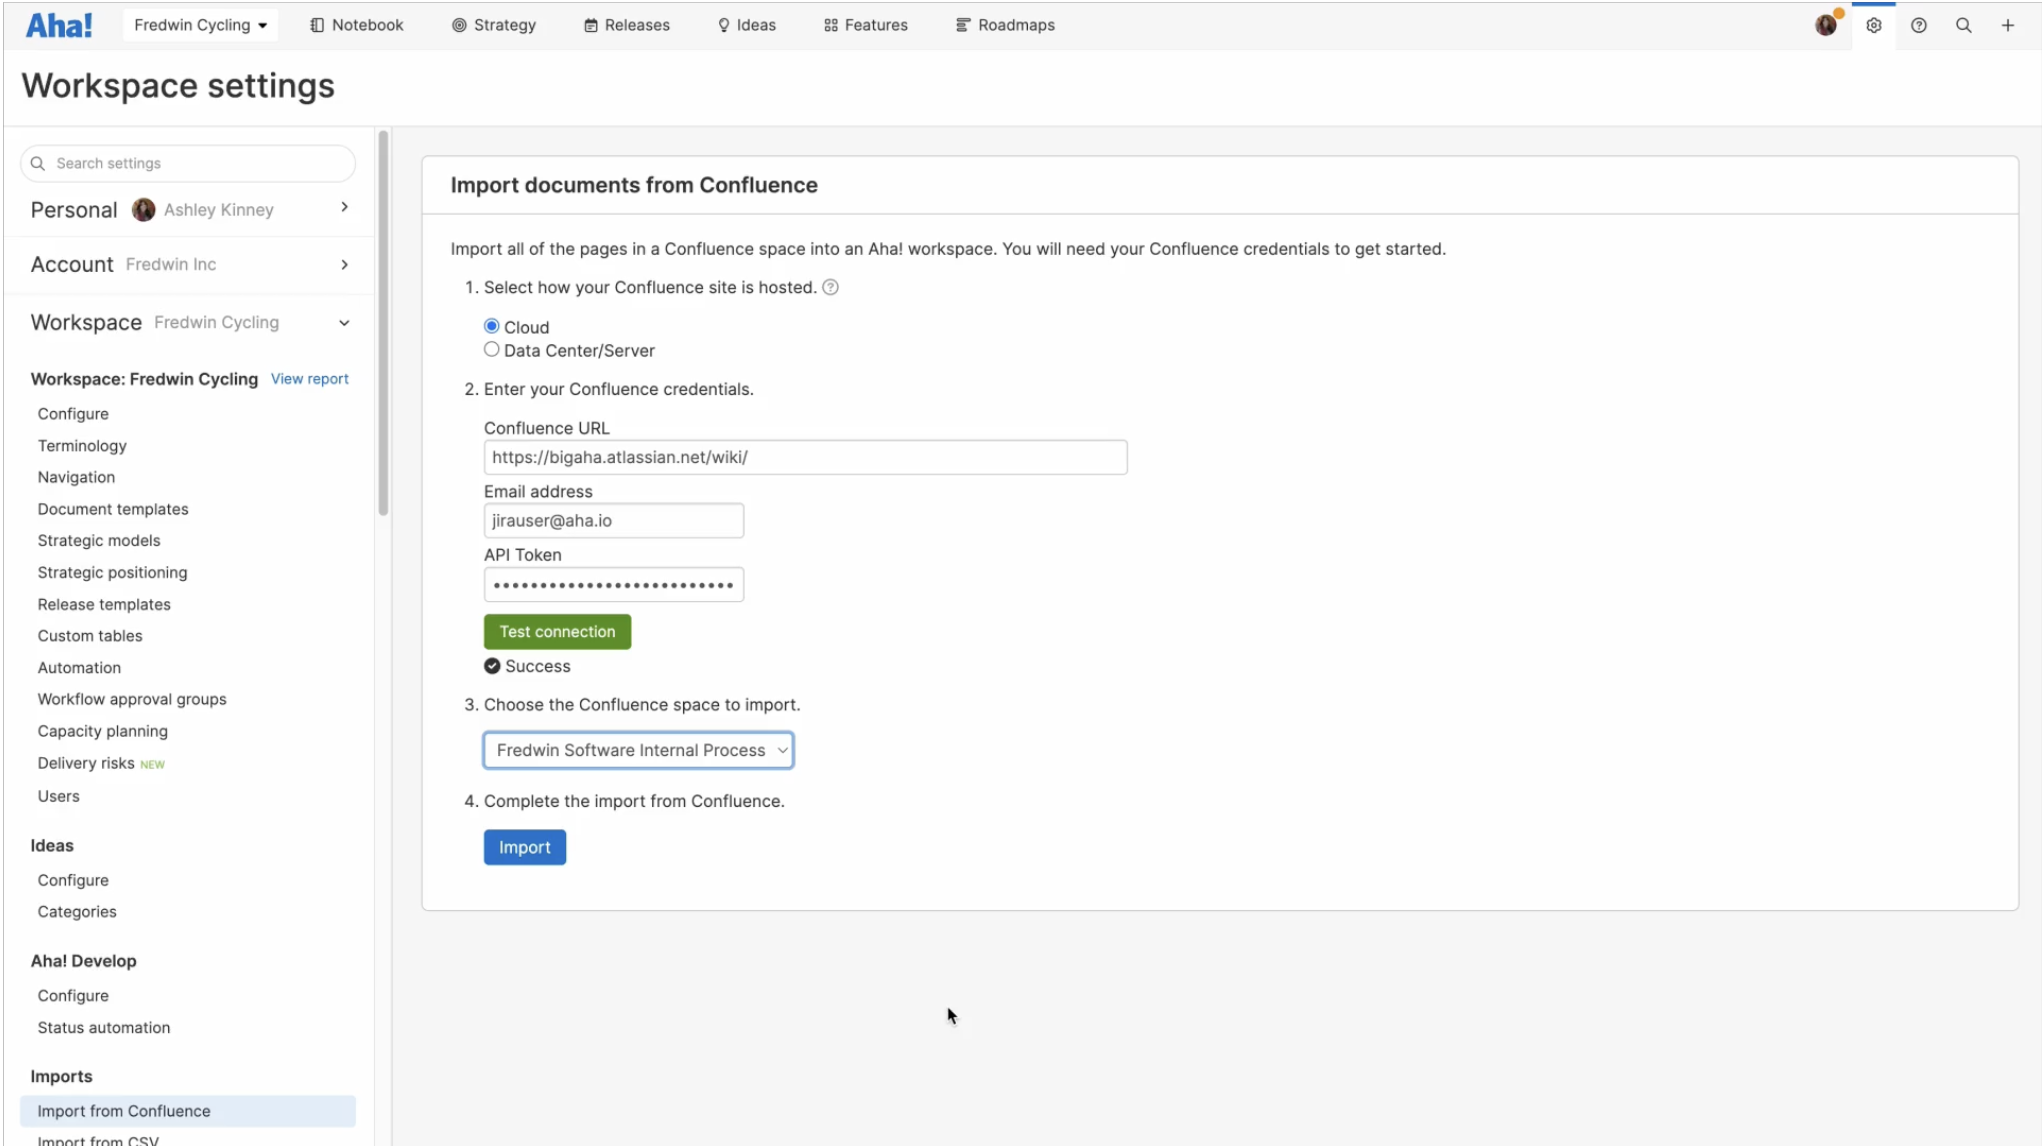Open the Releases menu

627,25
